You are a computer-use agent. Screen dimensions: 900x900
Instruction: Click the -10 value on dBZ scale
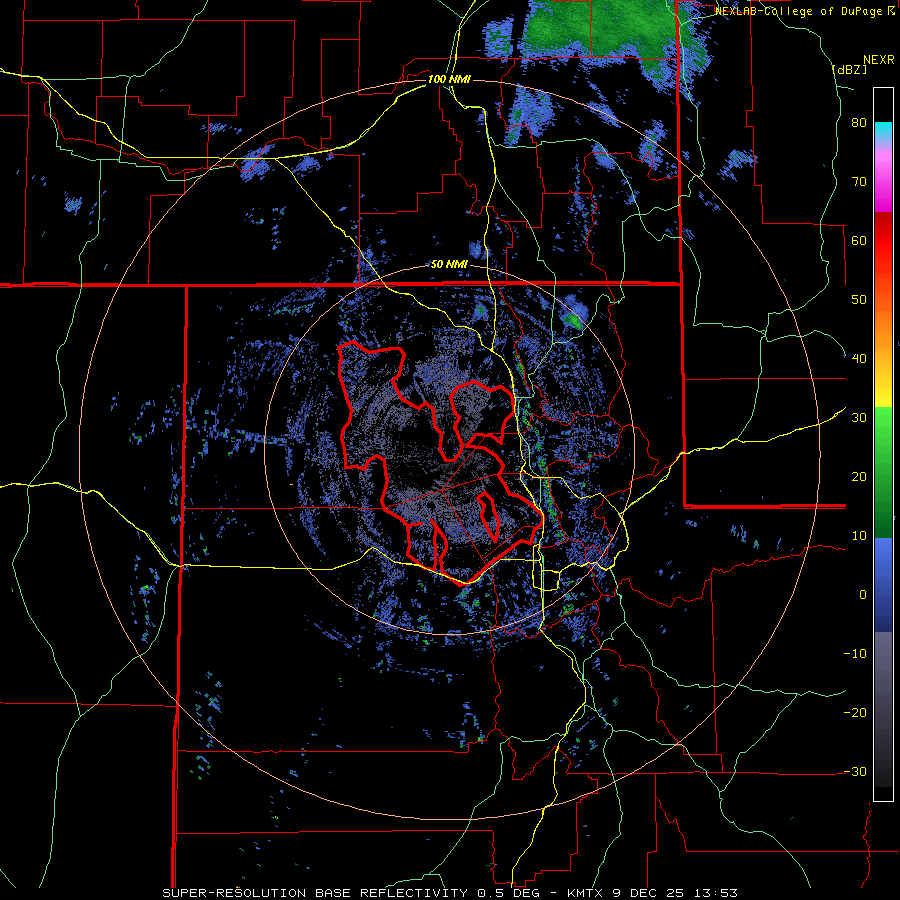[855, 654]
